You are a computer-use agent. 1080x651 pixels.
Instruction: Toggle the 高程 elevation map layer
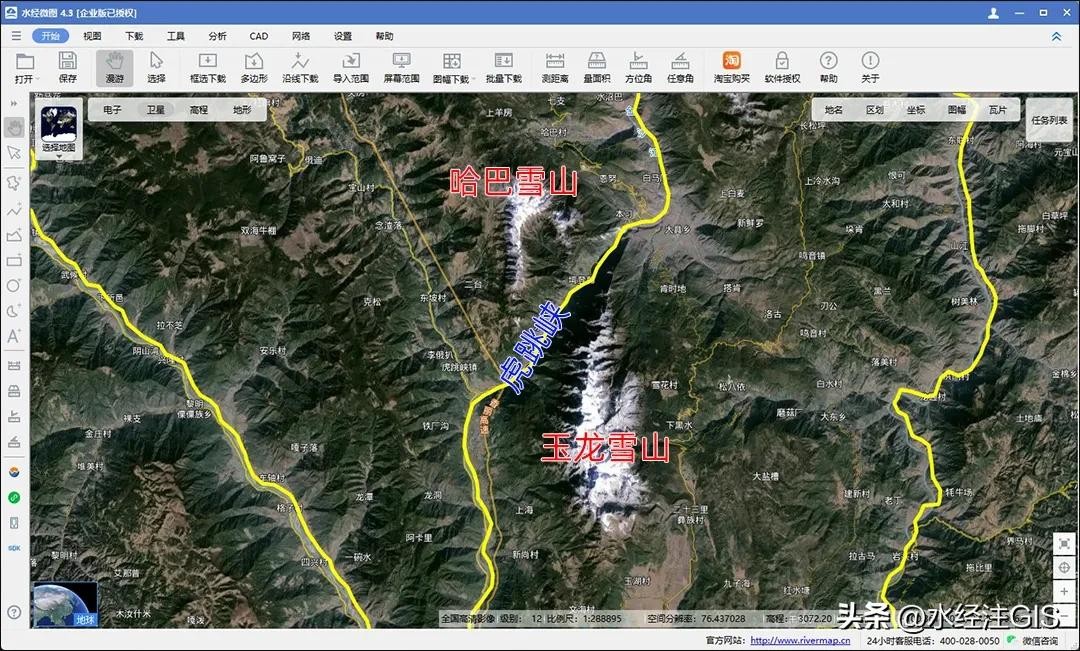[198, 110]
